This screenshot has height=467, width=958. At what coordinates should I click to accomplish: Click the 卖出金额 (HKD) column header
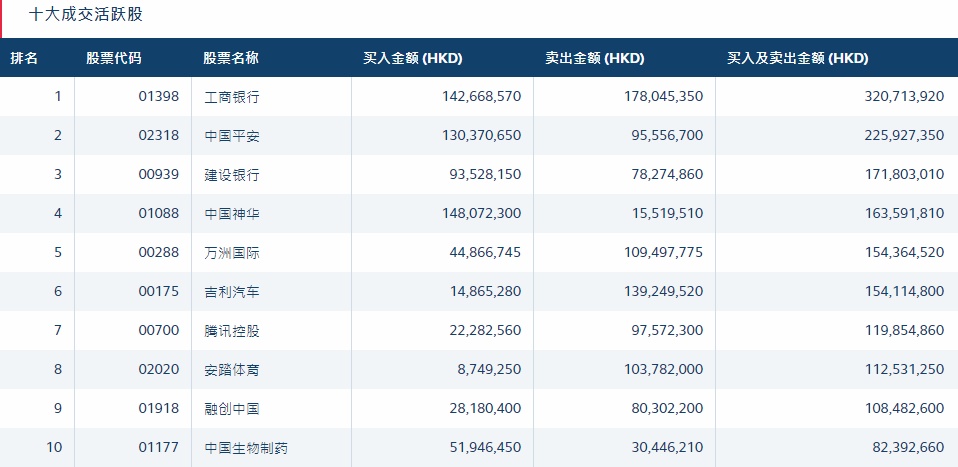coord(595,58)
